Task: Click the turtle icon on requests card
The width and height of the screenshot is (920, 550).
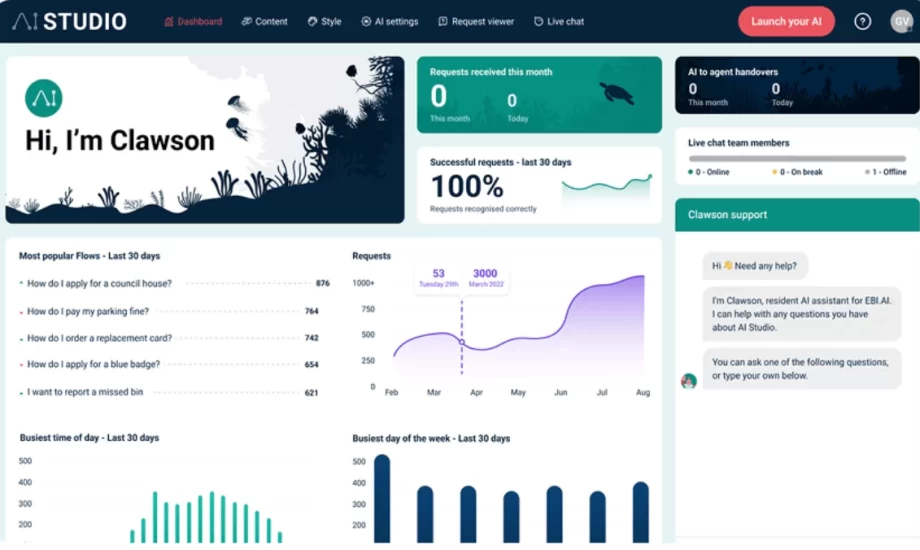Action: 616,93
